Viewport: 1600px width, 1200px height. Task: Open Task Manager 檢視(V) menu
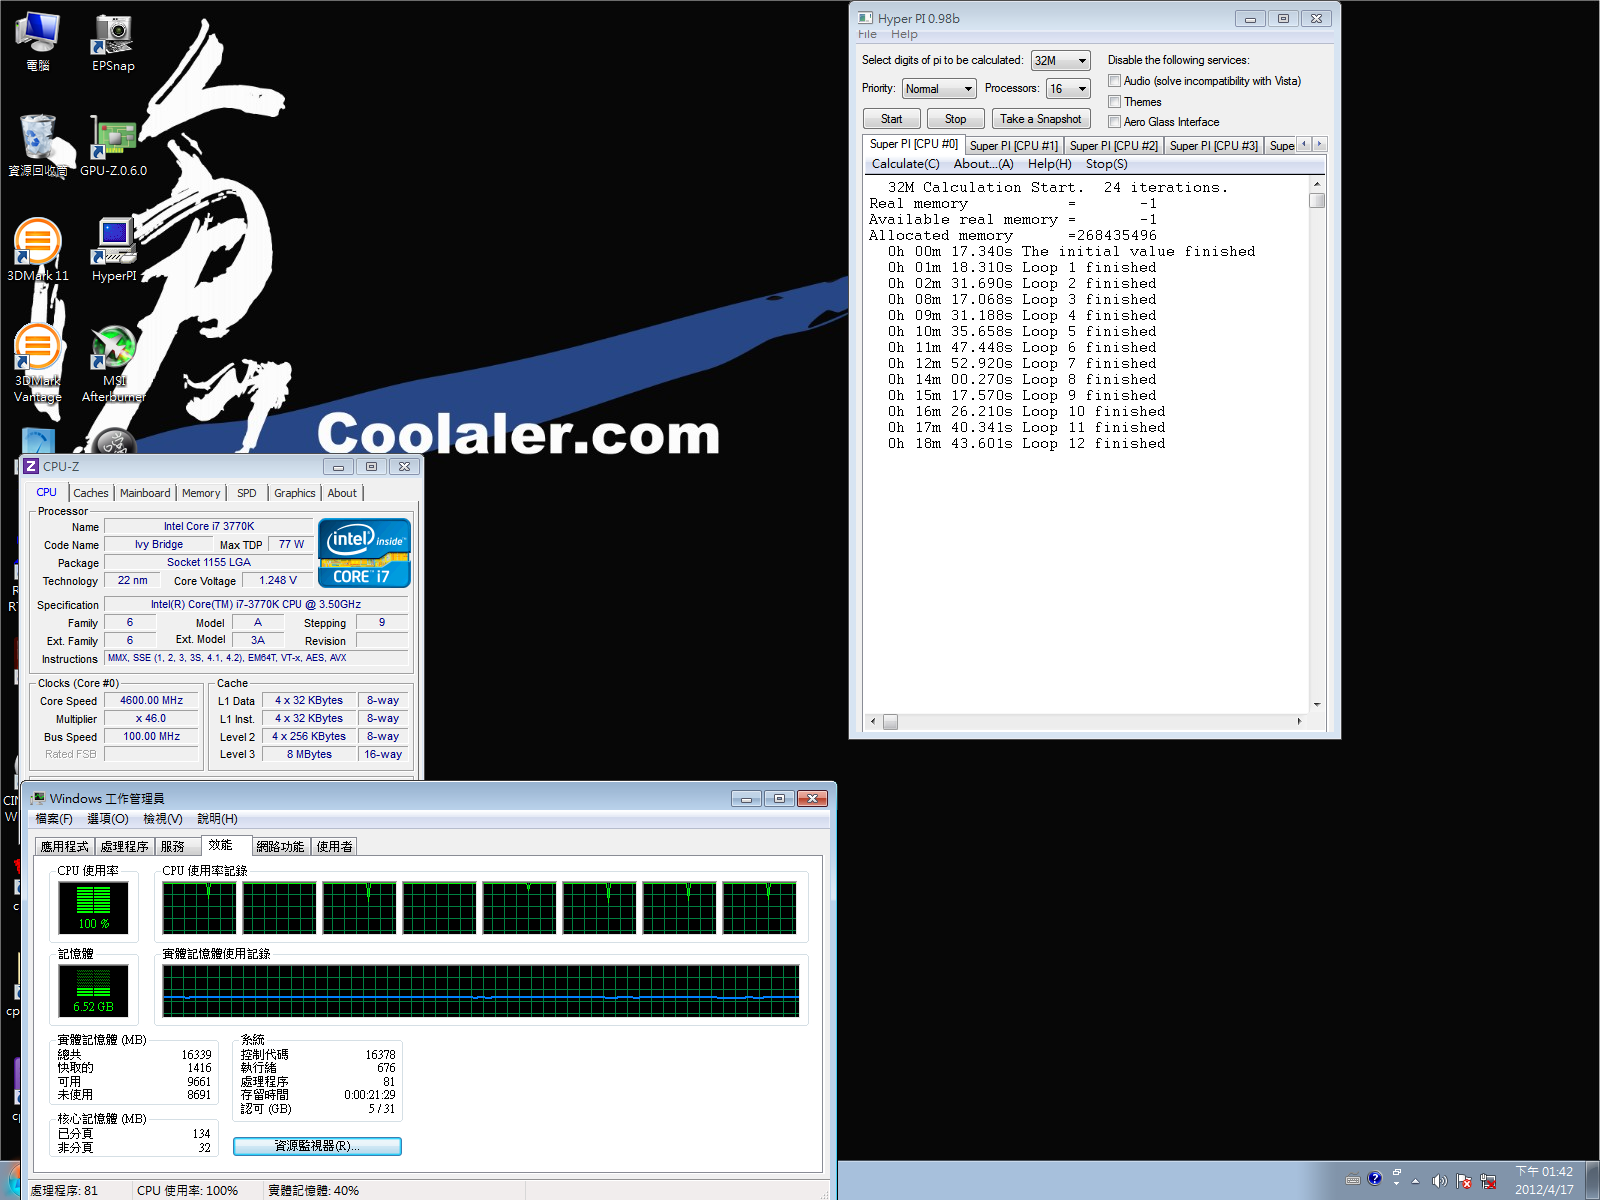163,819
